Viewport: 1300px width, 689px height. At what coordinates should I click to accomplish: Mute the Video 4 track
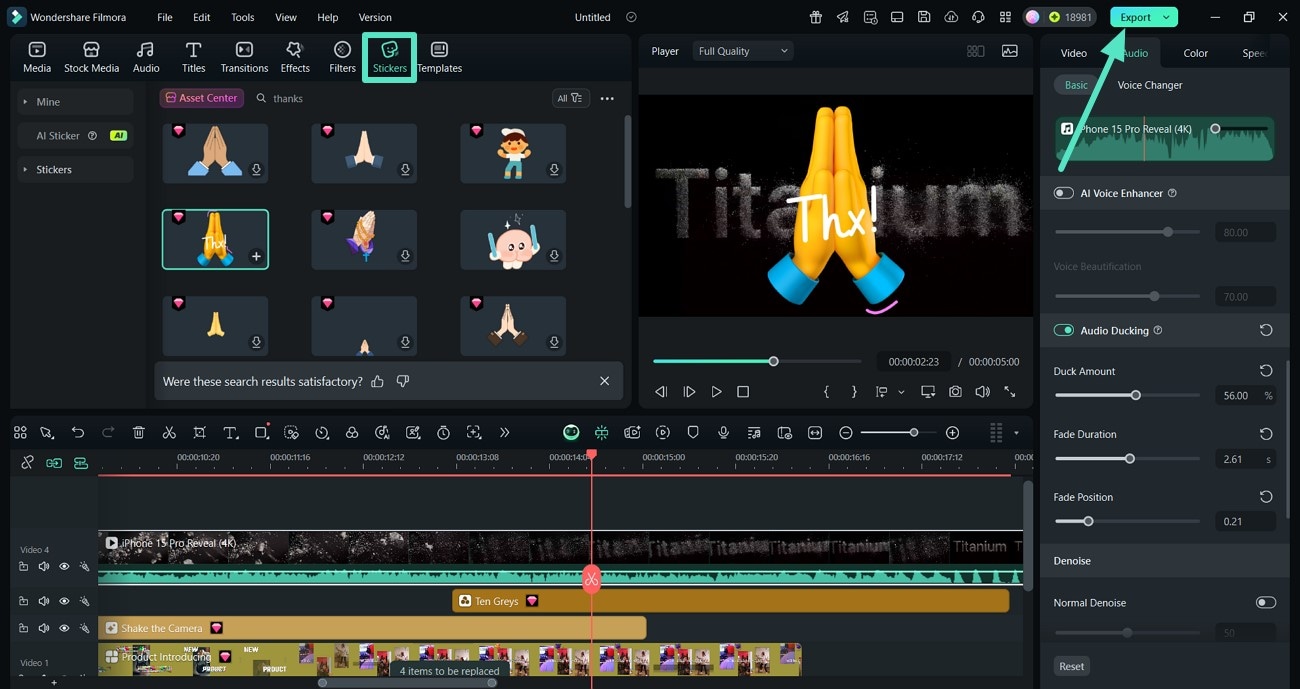[44, 566]
